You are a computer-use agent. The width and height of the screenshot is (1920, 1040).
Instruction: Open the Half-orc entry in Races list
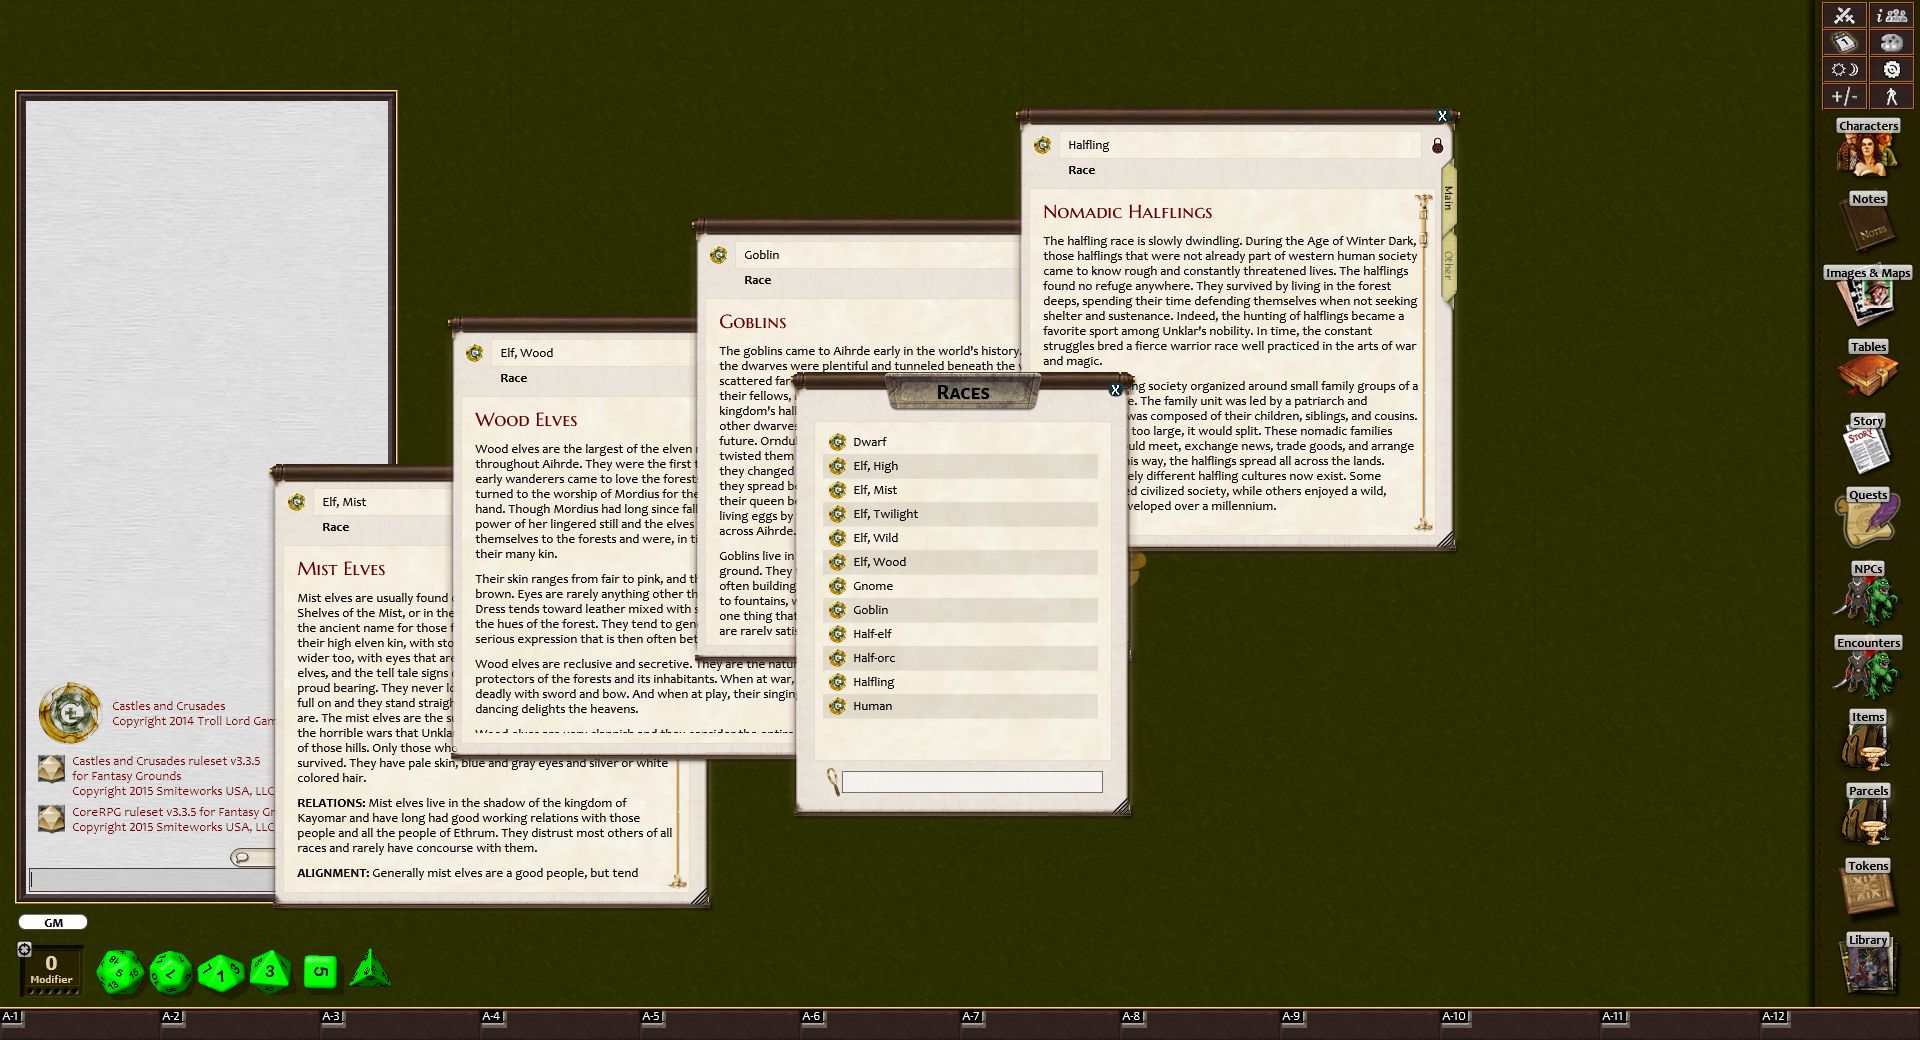(x=873, y=658)
